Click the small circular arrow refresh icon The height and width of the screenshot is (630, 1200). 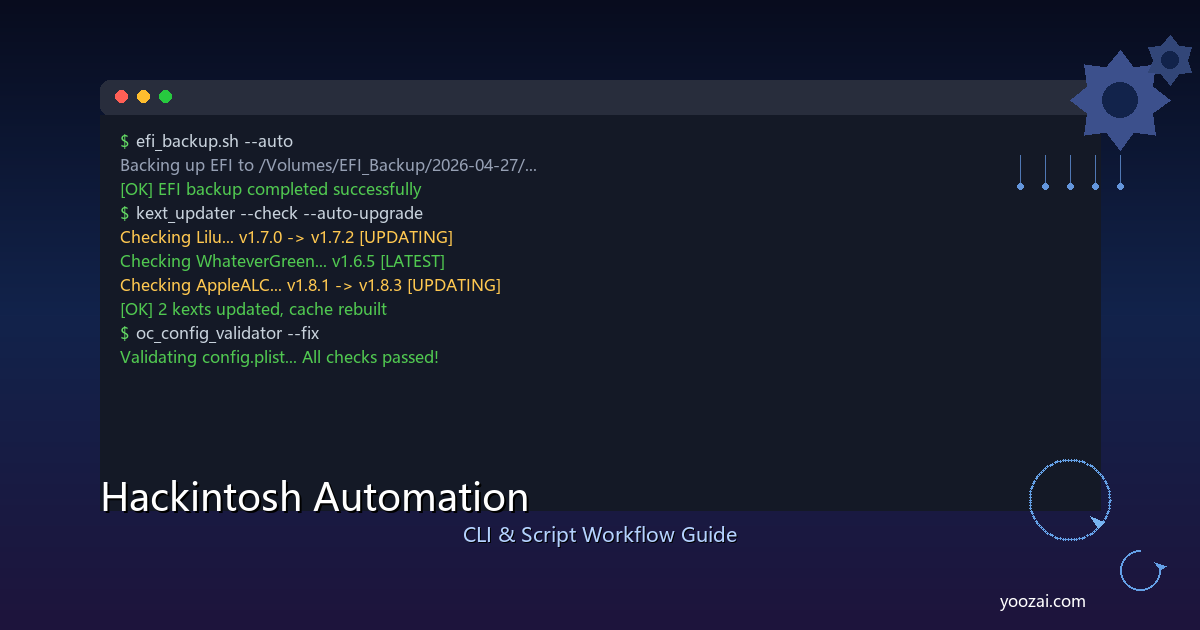1141,571
